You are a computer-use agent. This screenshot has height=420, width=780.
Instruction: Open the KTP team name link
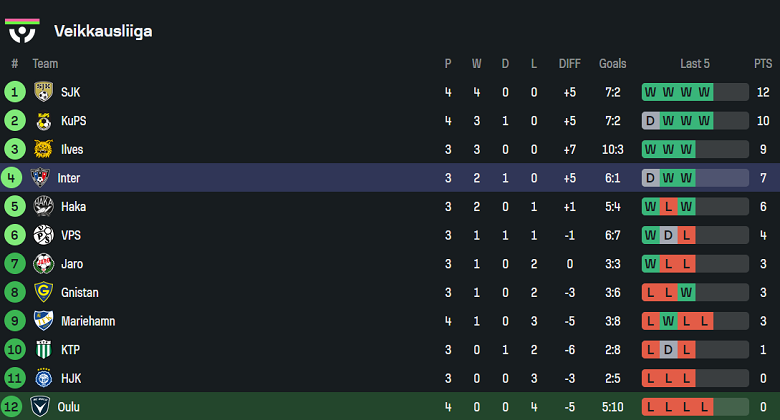(70, 350)
